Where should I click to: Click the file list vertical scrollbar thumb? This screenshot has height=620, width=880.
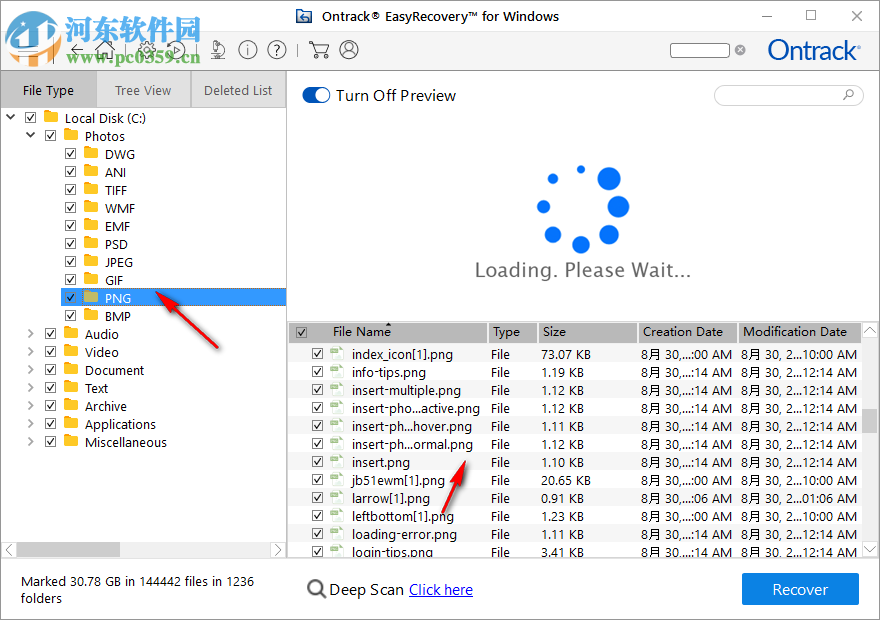[869, 420]
